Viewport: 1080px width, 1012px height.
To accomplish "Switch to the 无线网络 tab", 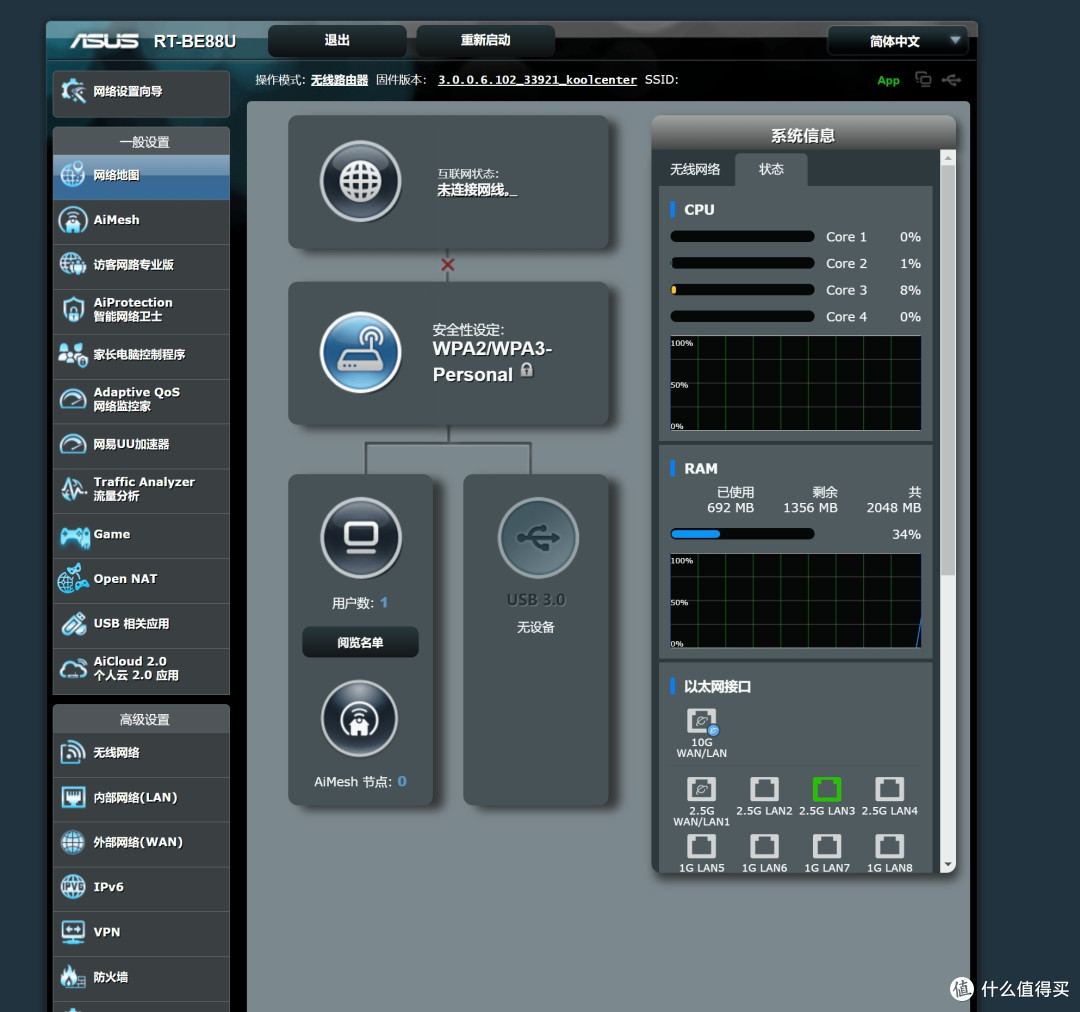I will (694, 170).
